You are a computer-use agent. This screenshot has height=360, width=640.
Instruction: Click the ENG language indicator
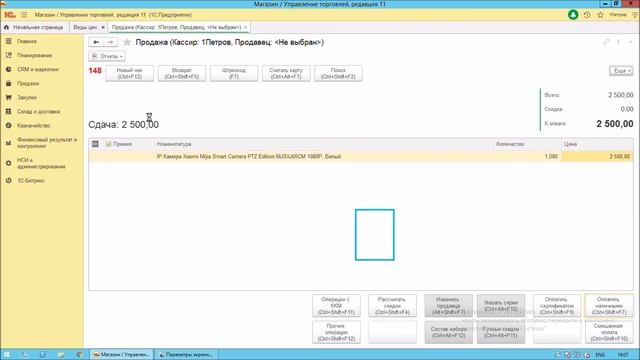(x=600, y=355)
